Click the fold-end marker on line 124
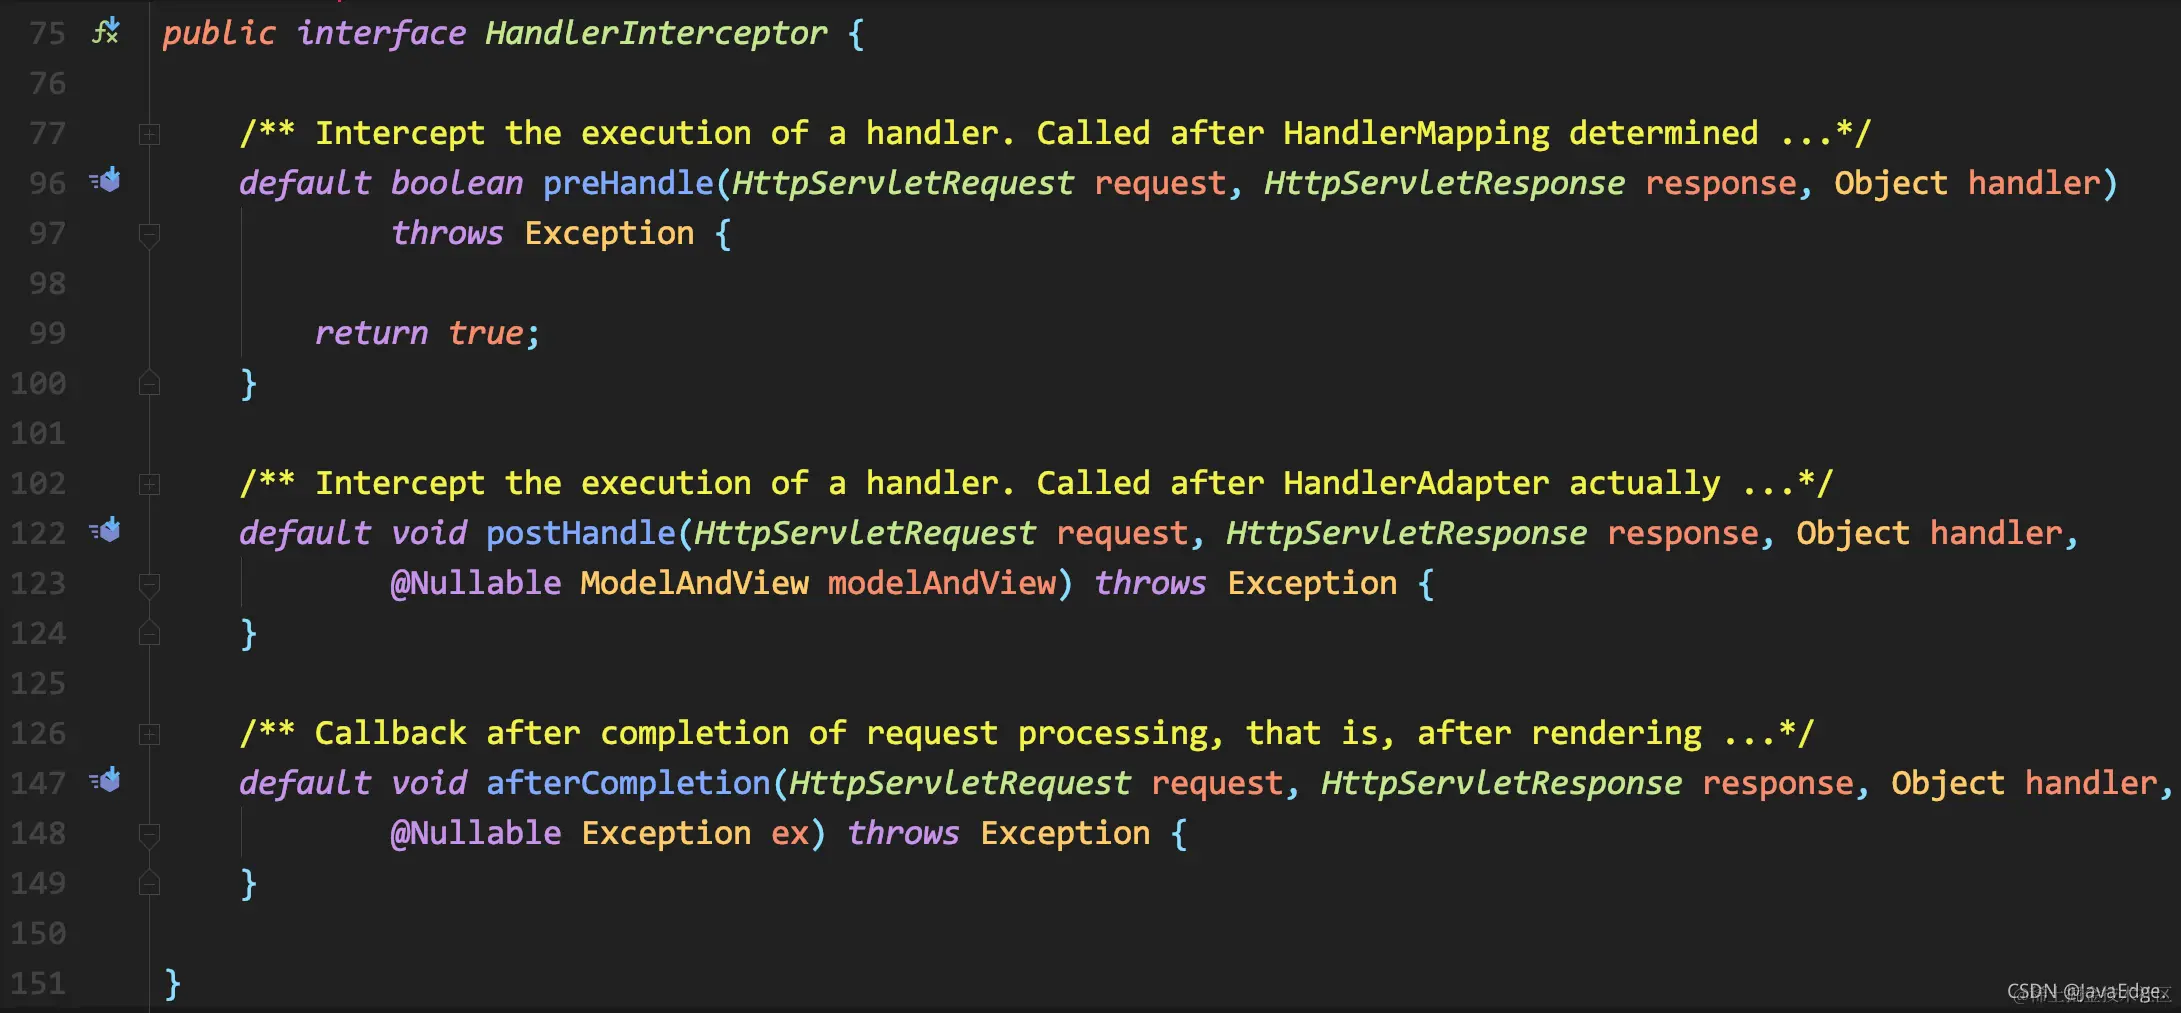 click(149, 633)
